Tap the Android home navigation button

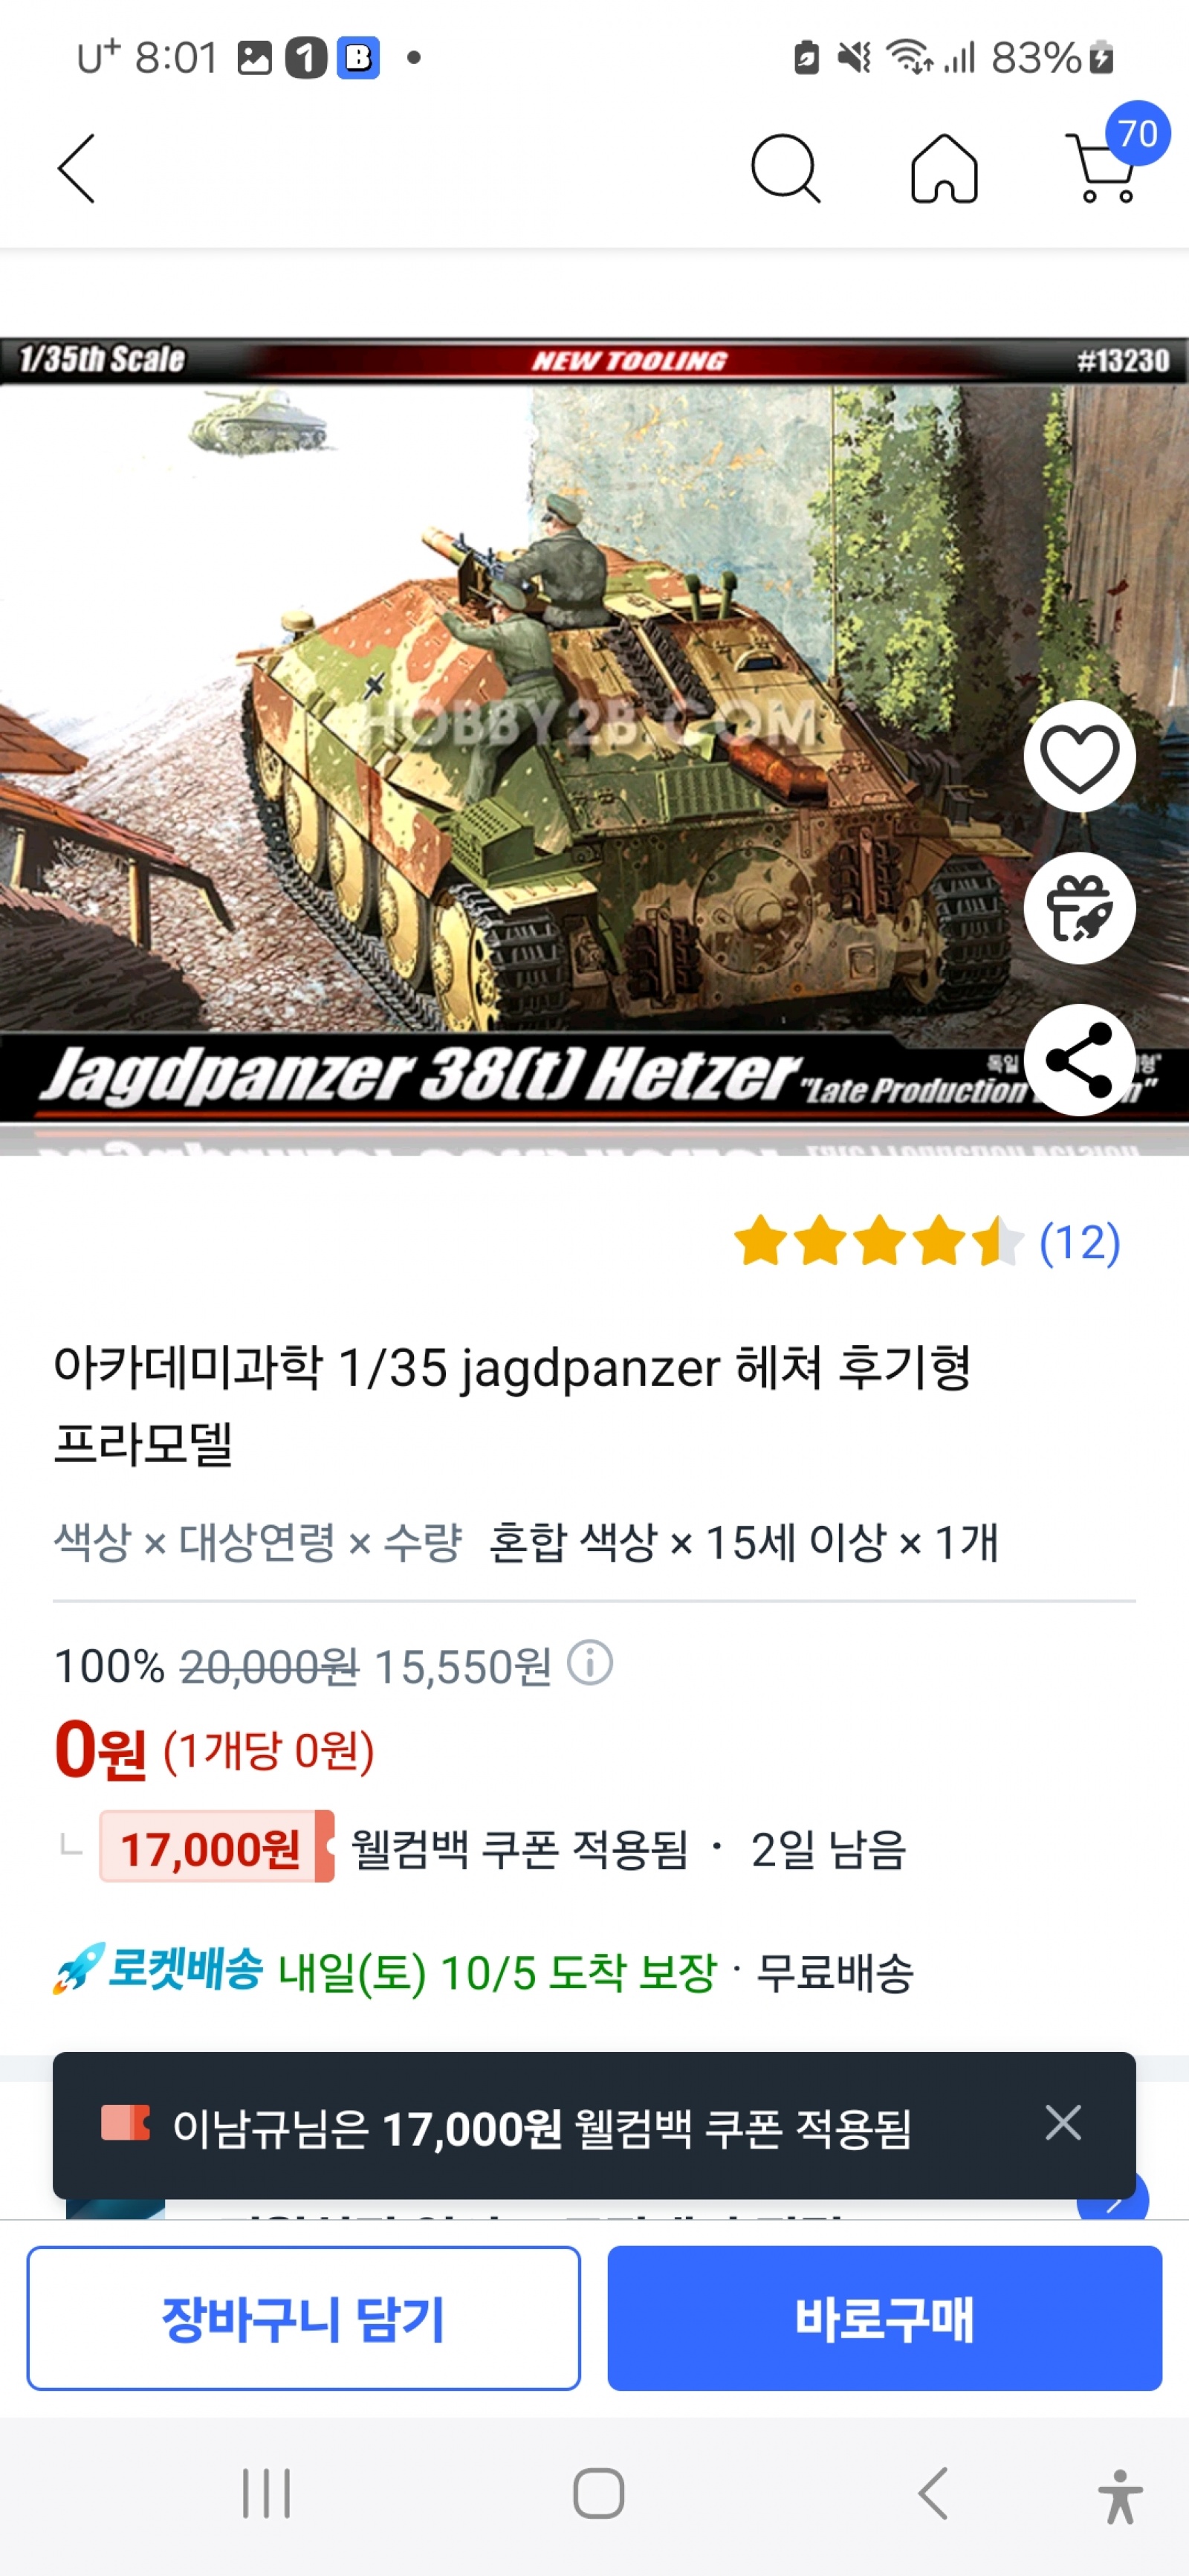coord(598,2493)
